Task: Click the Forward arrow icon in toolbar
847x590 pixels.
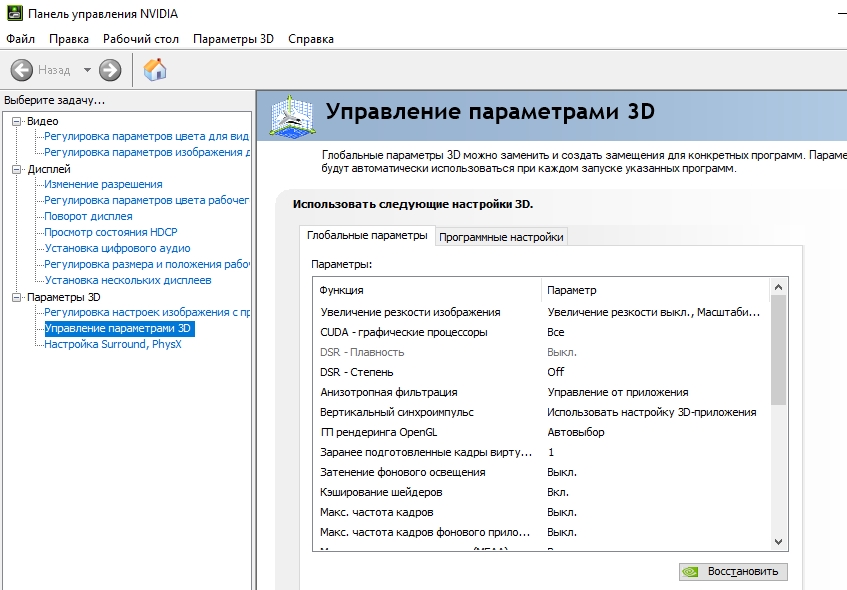Action: tap(110, 70)
